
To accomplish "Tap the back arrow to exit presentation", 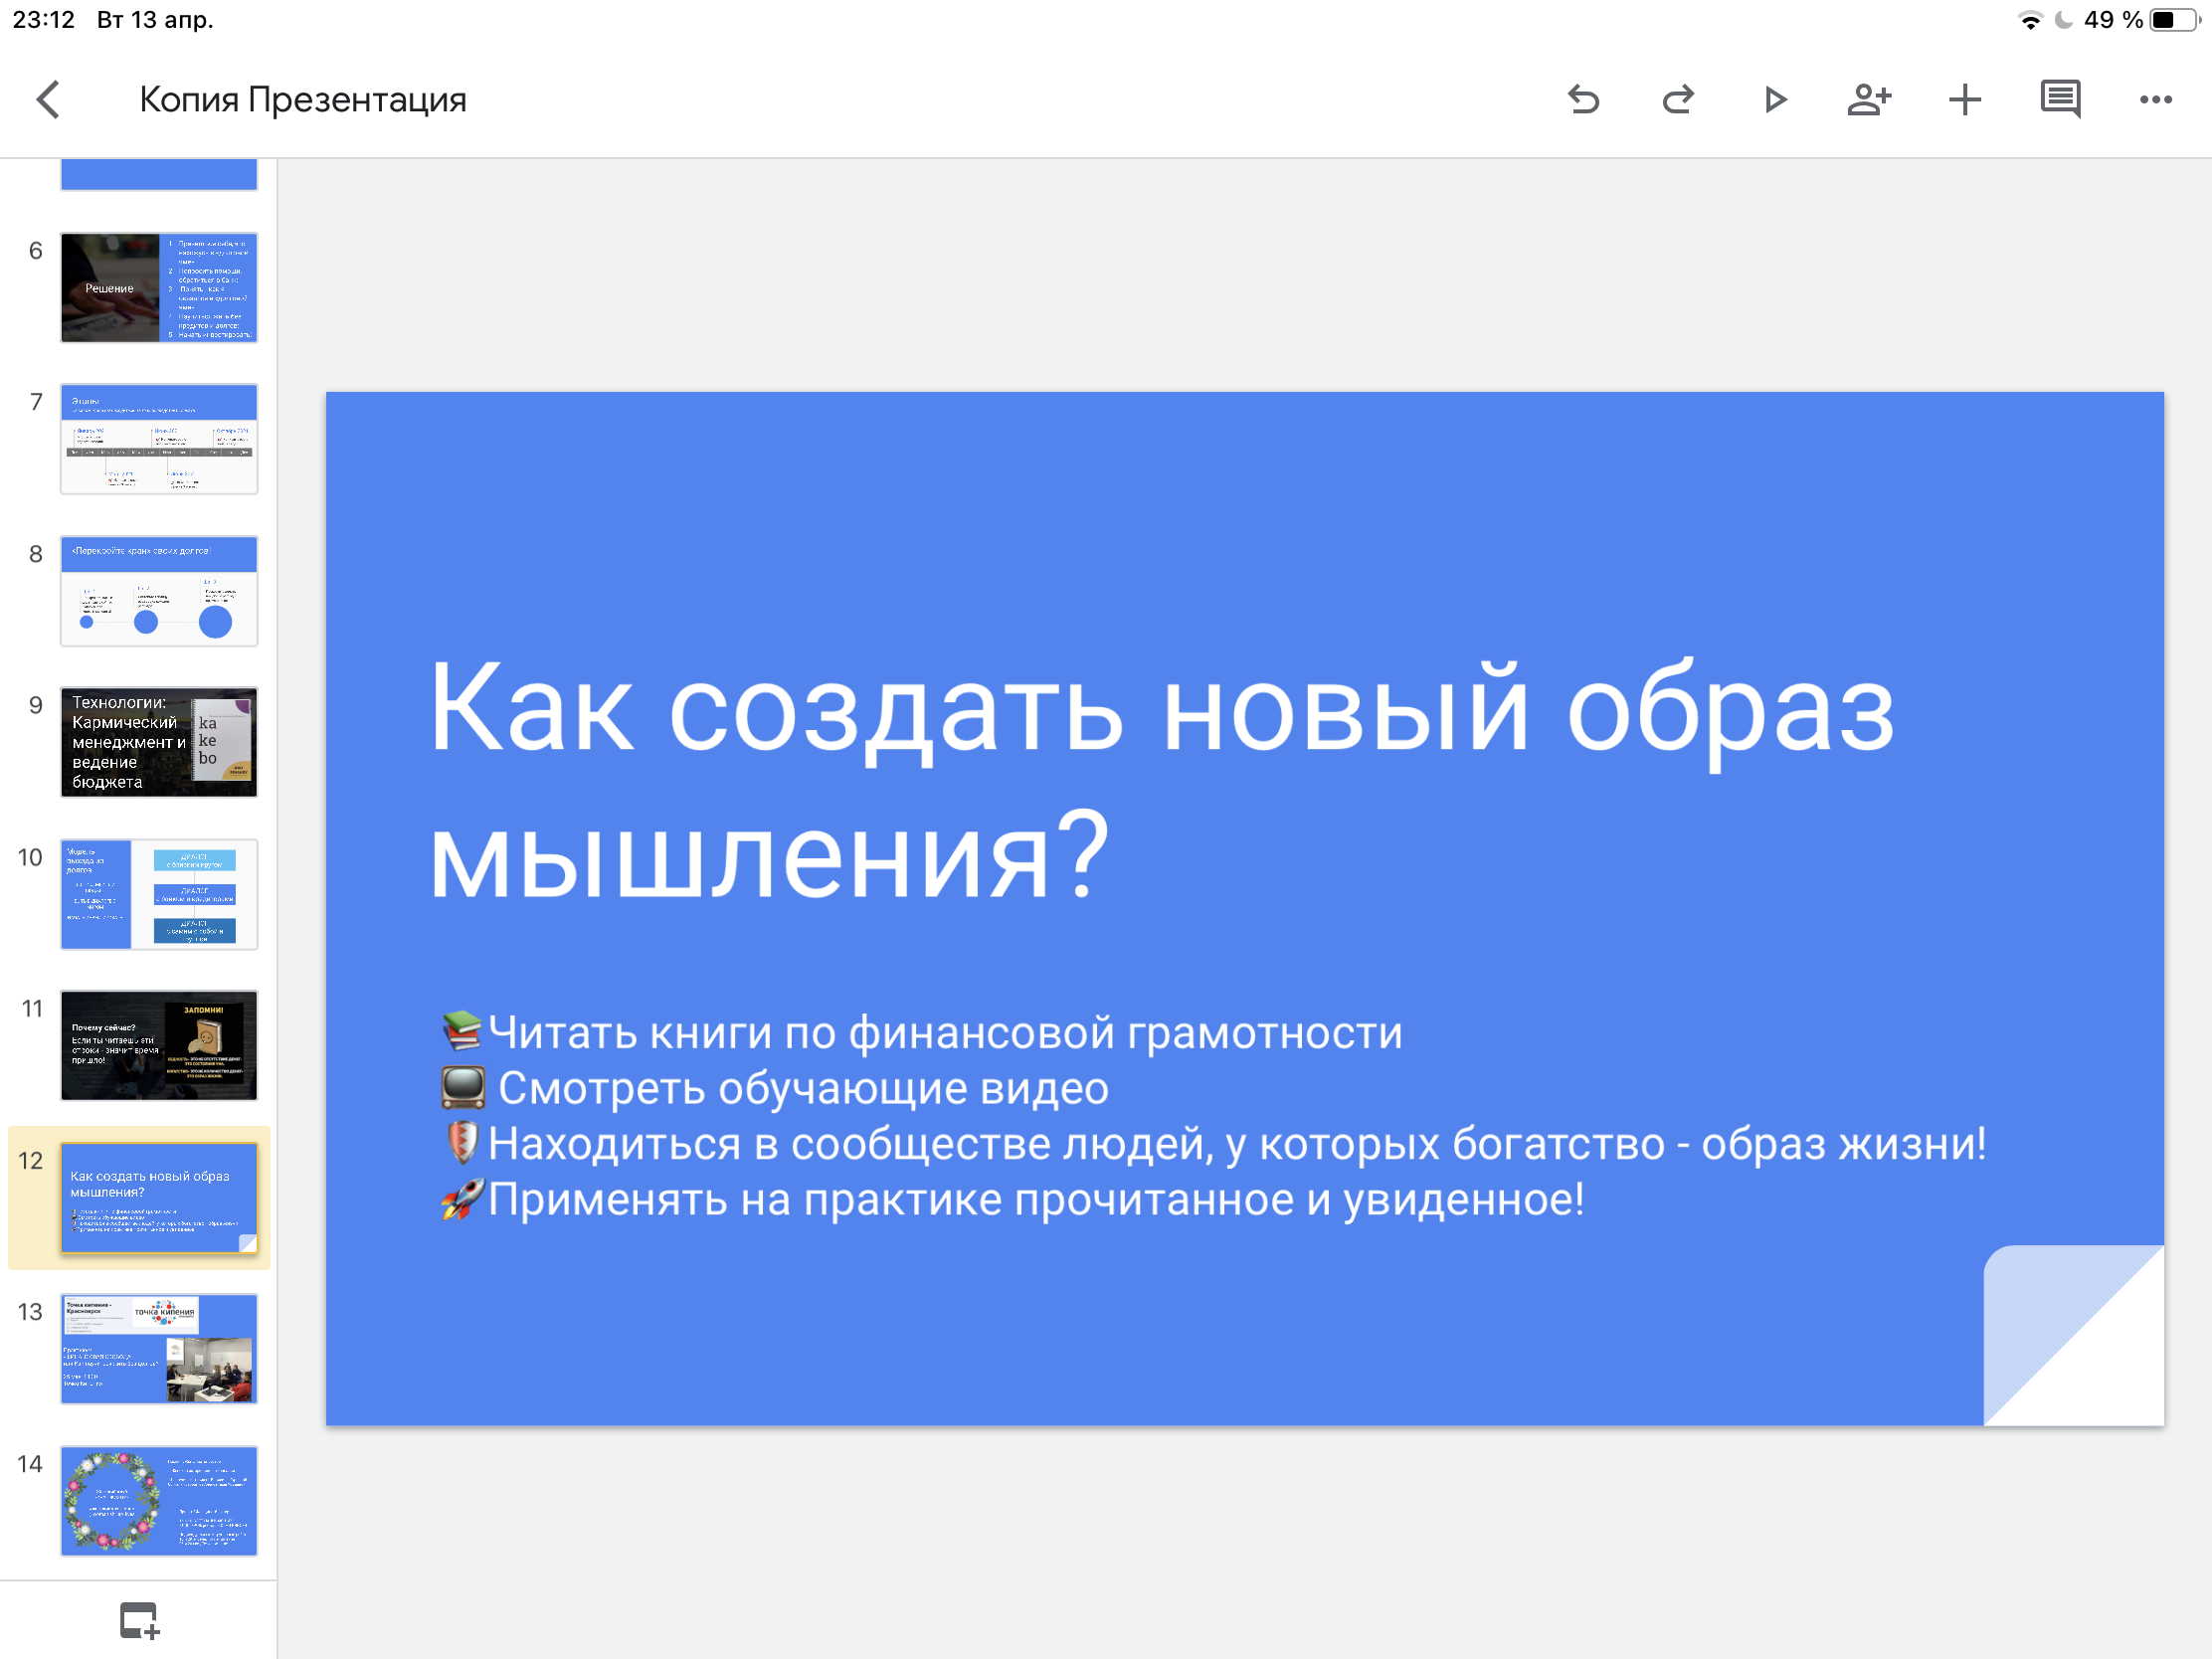I will coord(48,100).
